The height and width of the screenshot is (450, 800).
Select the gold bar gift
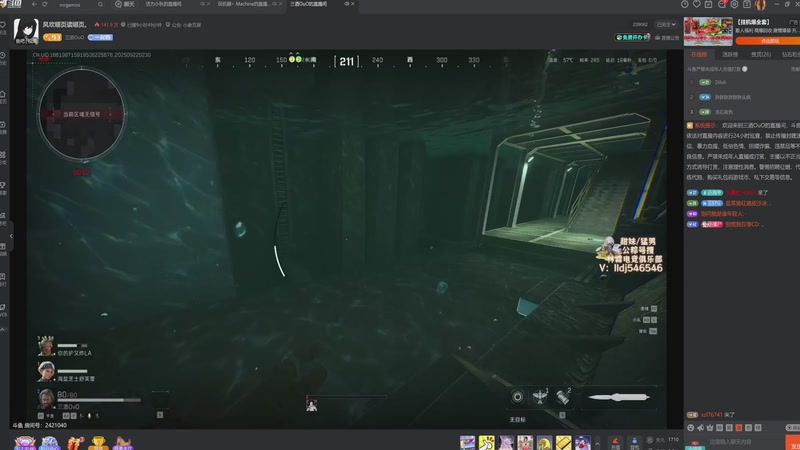pyautogui.click(x=563, y=442)
